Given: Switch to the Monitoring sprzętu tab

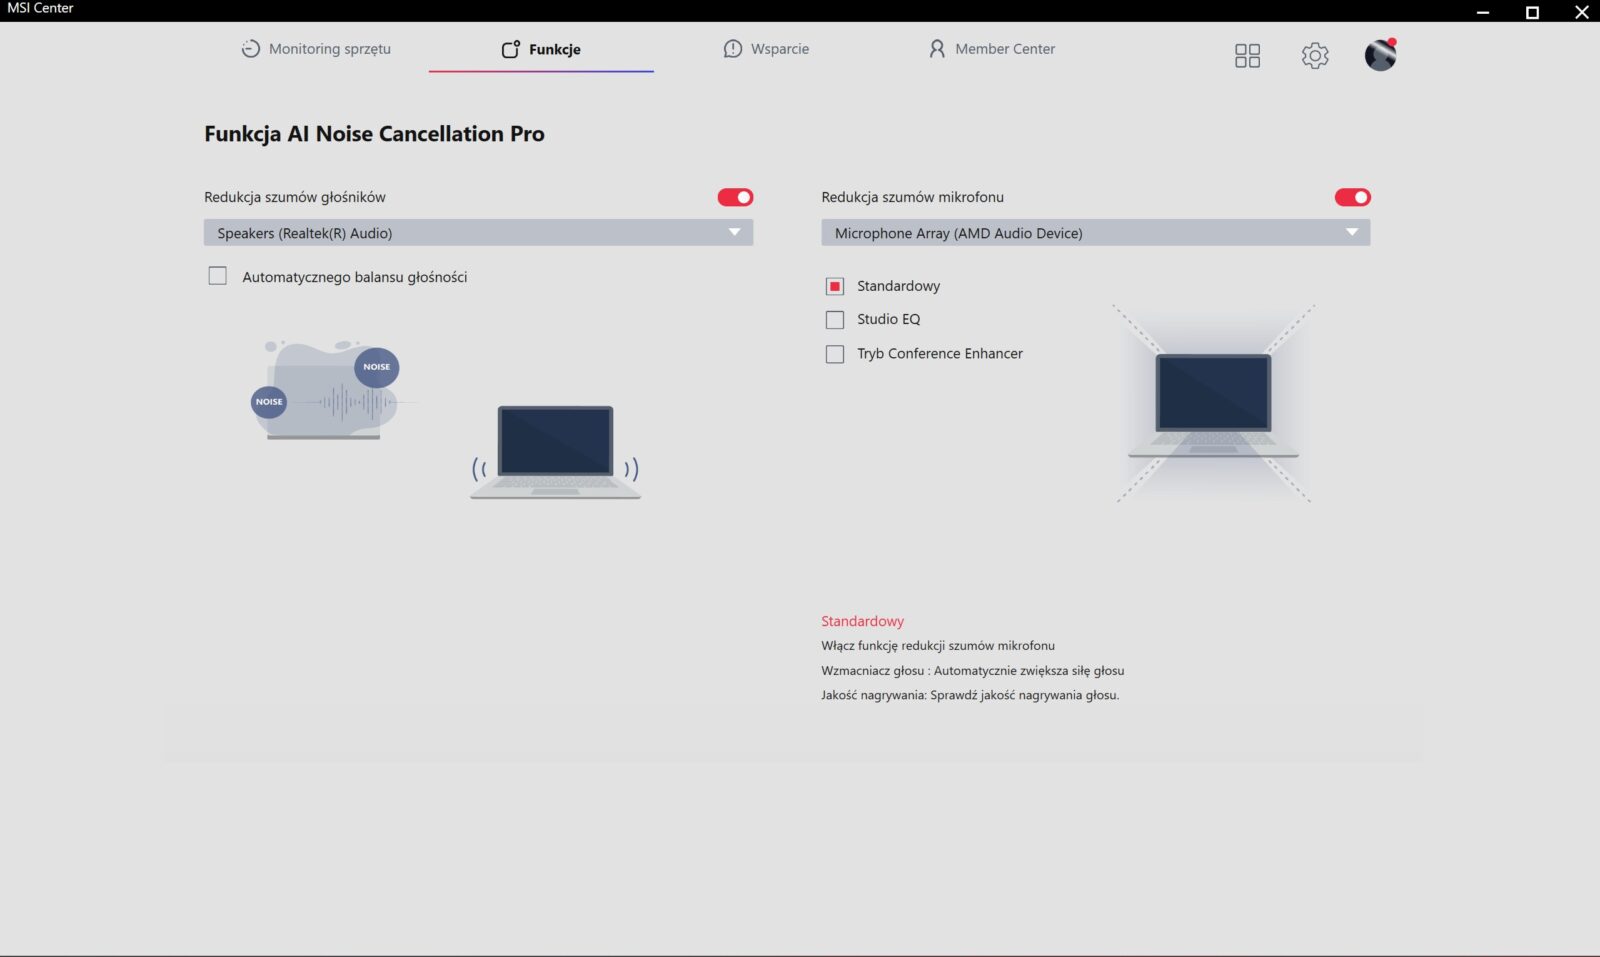Looking at the screenshot, I should 329,49.
